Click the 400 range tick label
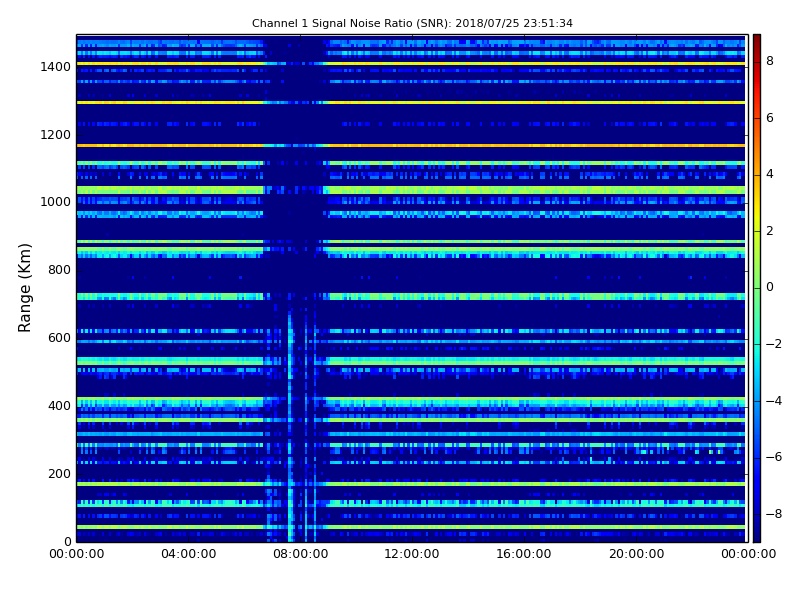 coord(59,406)
